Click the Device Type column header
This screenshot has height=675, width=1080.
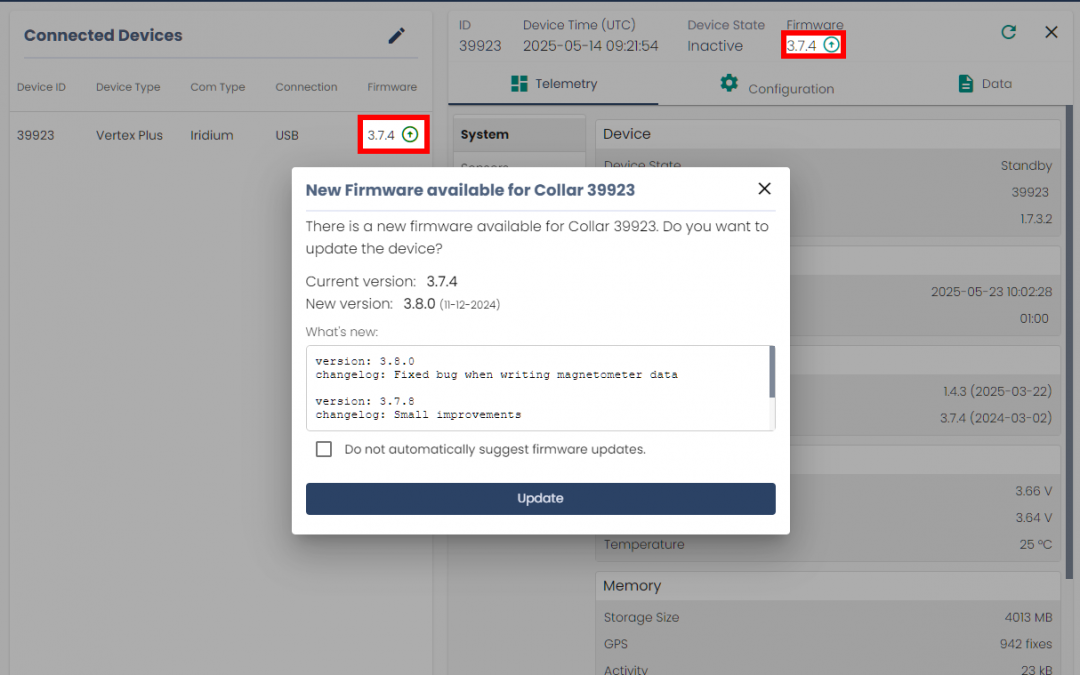128,87
